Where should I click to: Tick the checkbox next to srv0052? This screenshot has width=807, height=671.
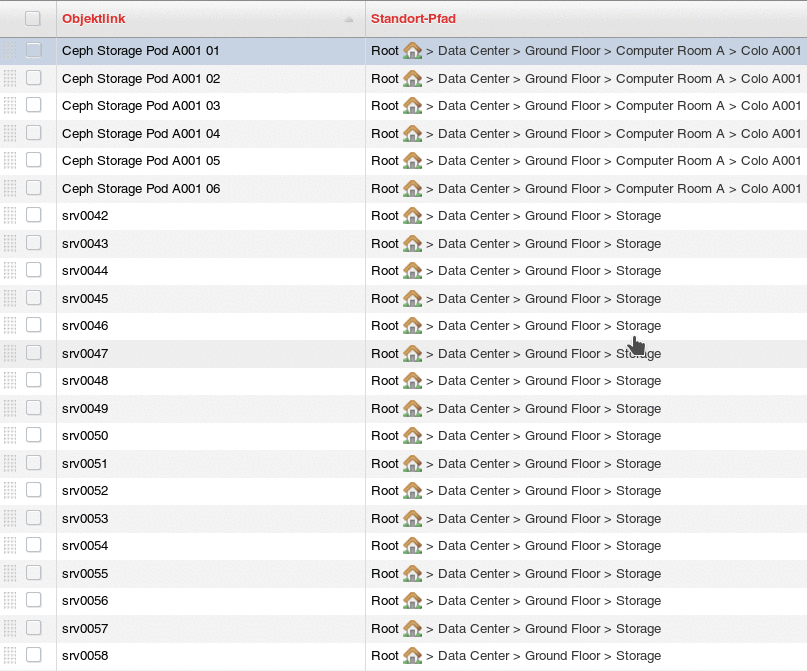pos(33,491)
